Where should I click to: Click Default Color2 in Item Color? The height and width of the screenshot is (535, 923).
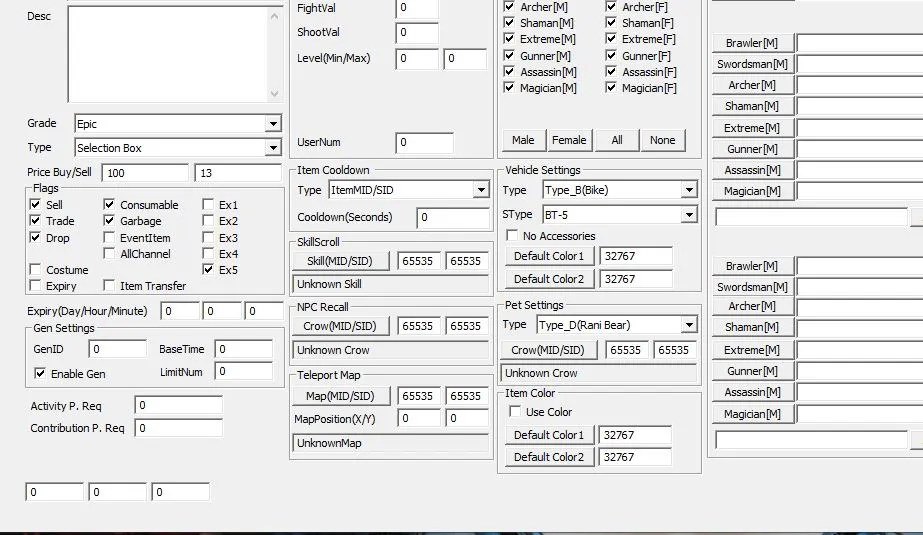pyautogui.click(x=549, y=457)
